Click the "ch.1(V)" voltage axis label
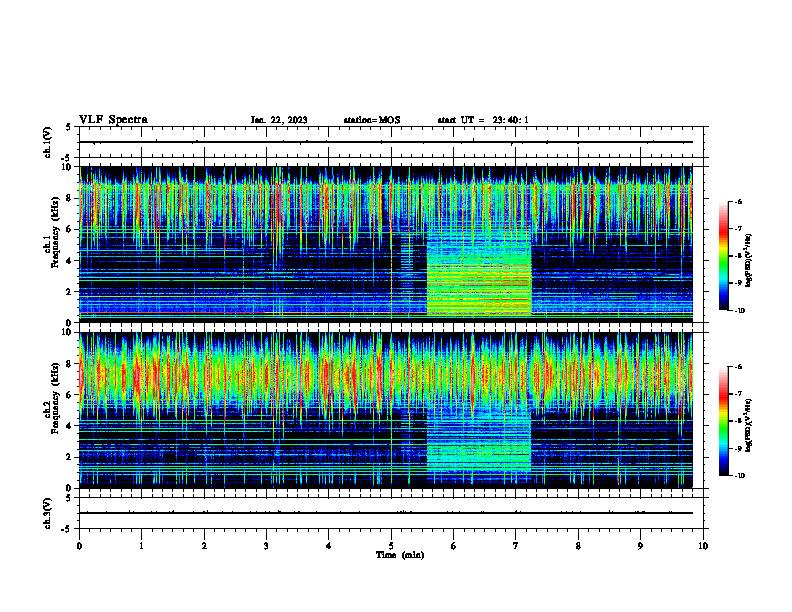 47,142
